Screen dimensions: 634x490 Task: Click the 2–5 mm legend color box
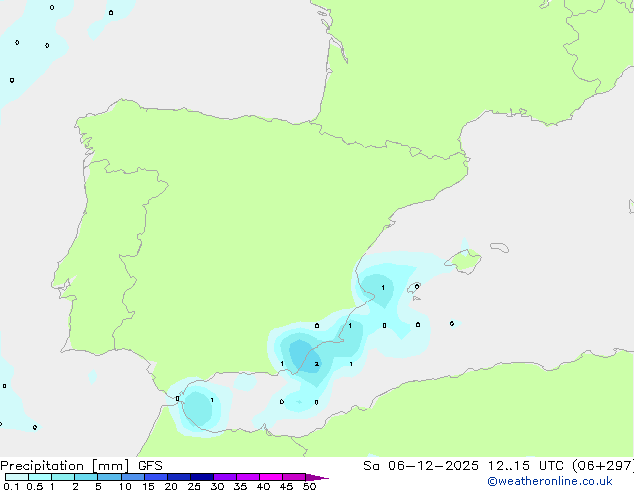tap(86, 477)
